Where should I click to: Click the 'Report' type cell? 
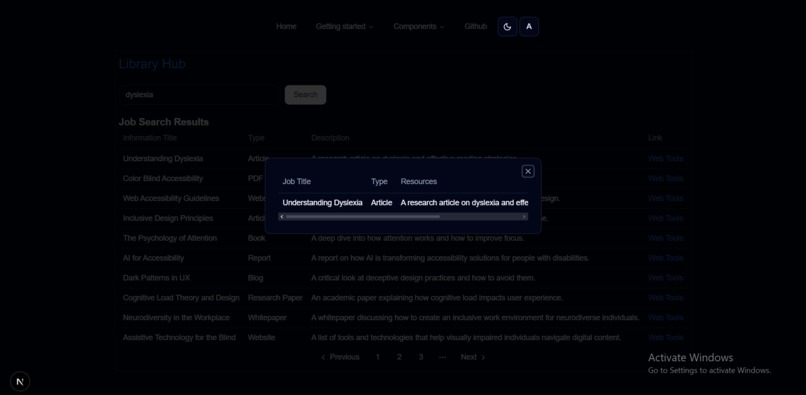click(x=259, y=258)
